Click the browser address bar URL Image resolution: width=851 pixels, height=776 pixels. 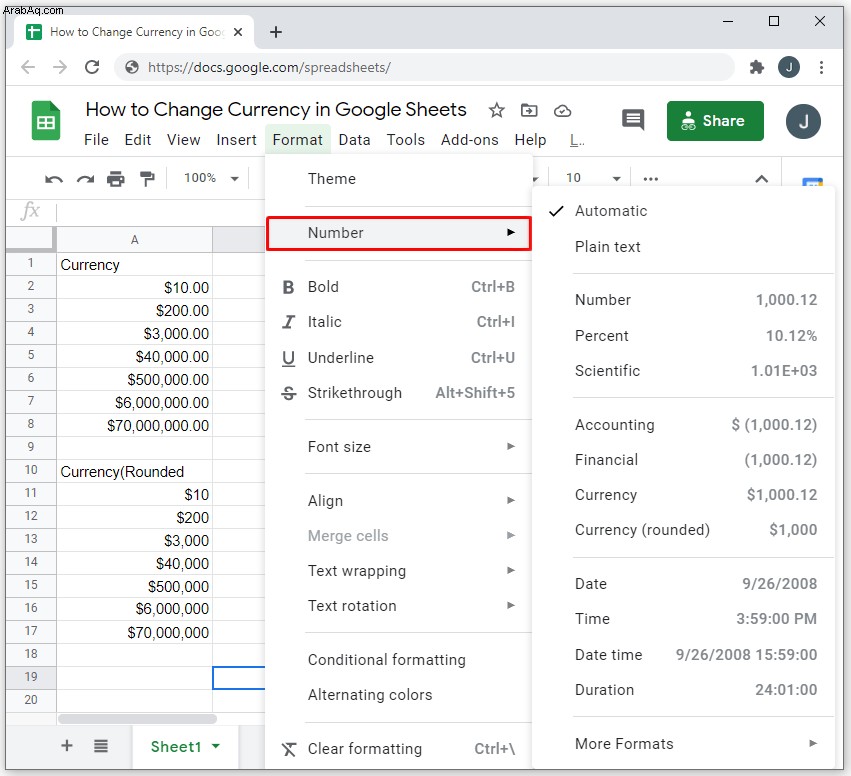pyautogui.click(x=269, y=67)
